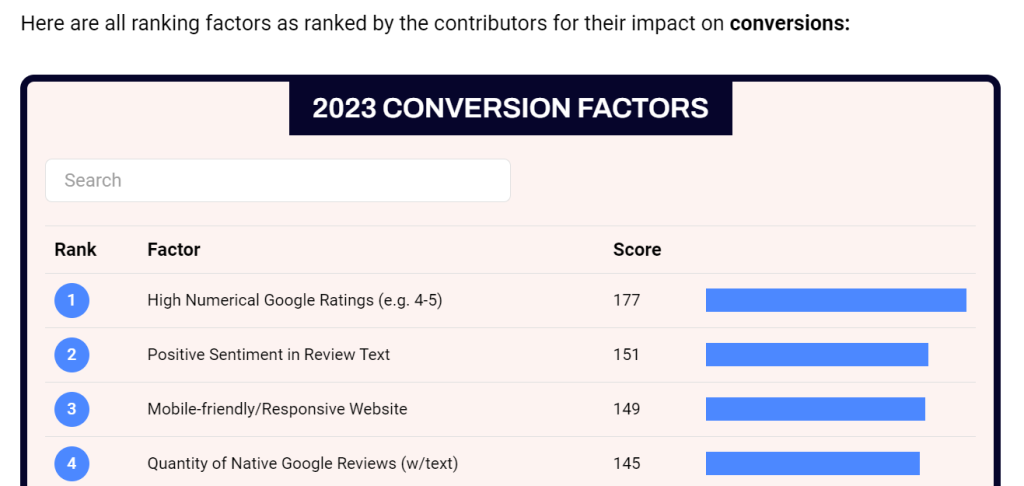Click the Search input field

tap(278, 180)
